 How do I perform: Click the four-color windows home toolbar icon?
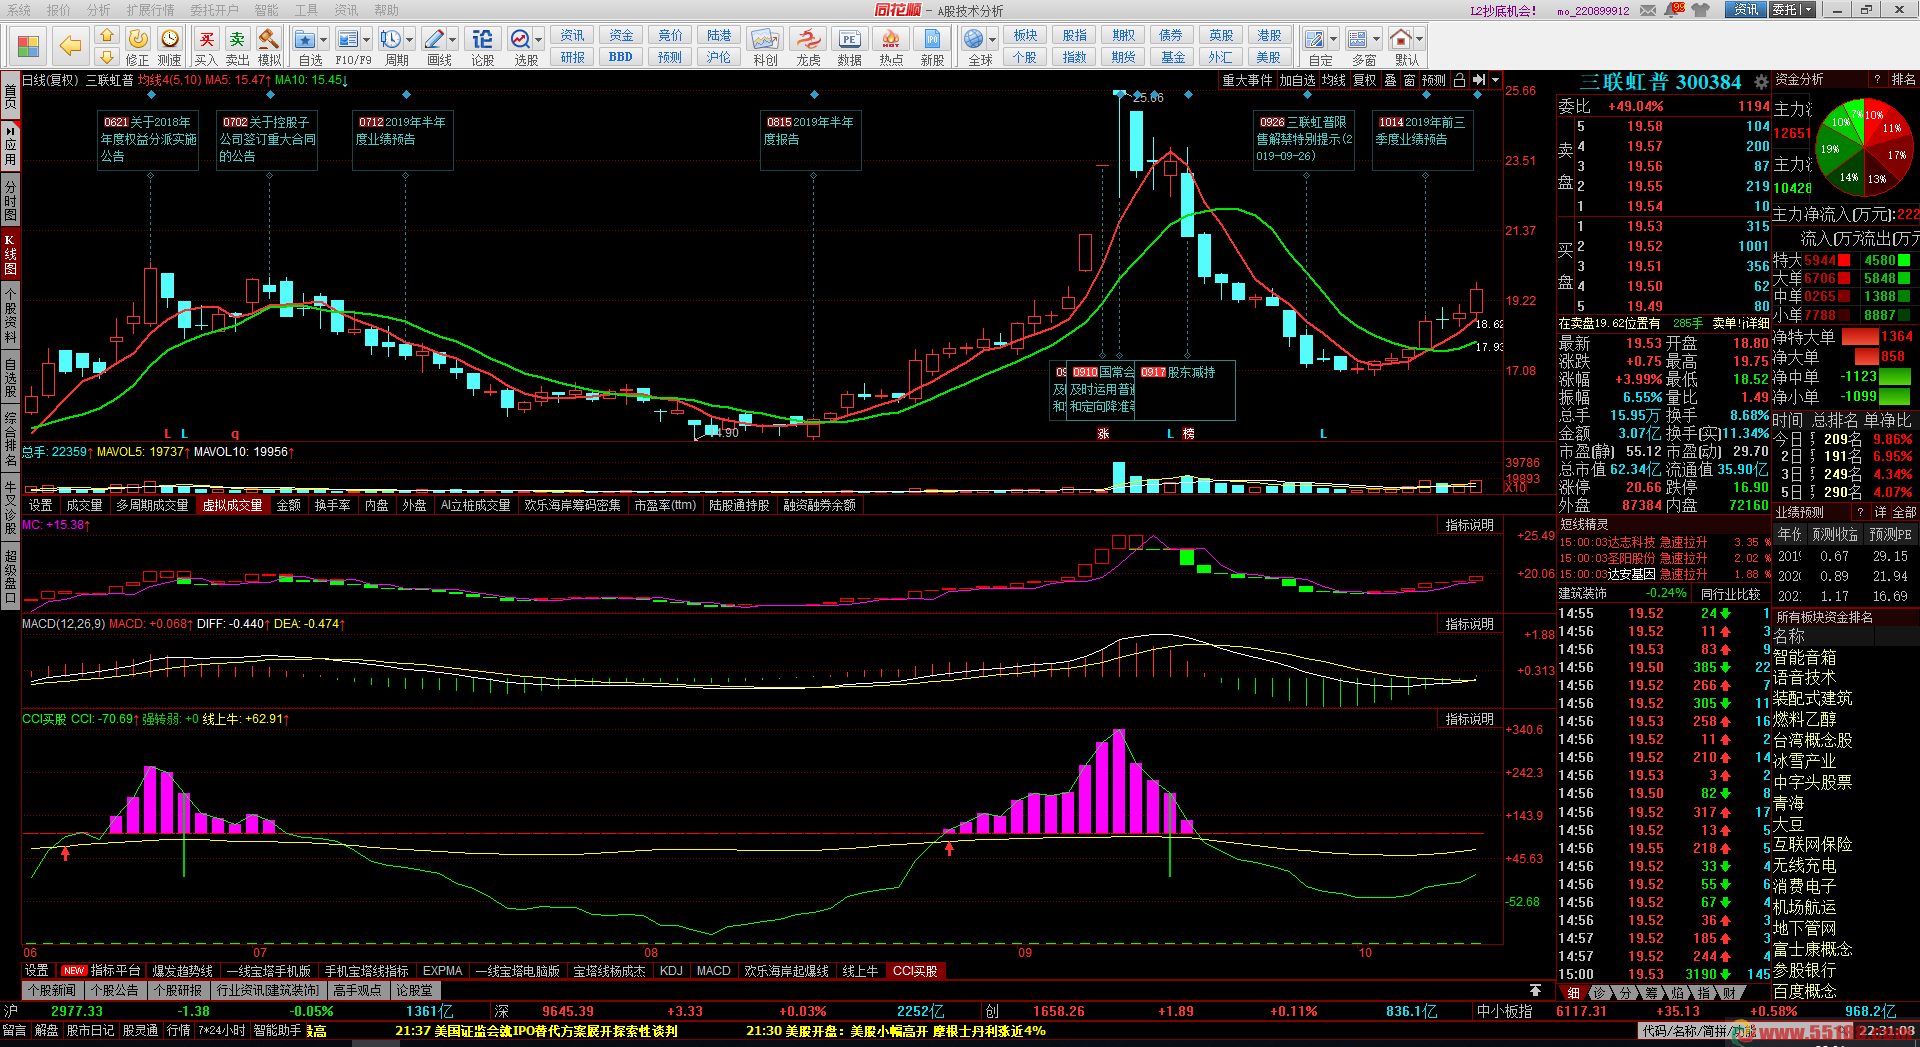tap(28, 46)
